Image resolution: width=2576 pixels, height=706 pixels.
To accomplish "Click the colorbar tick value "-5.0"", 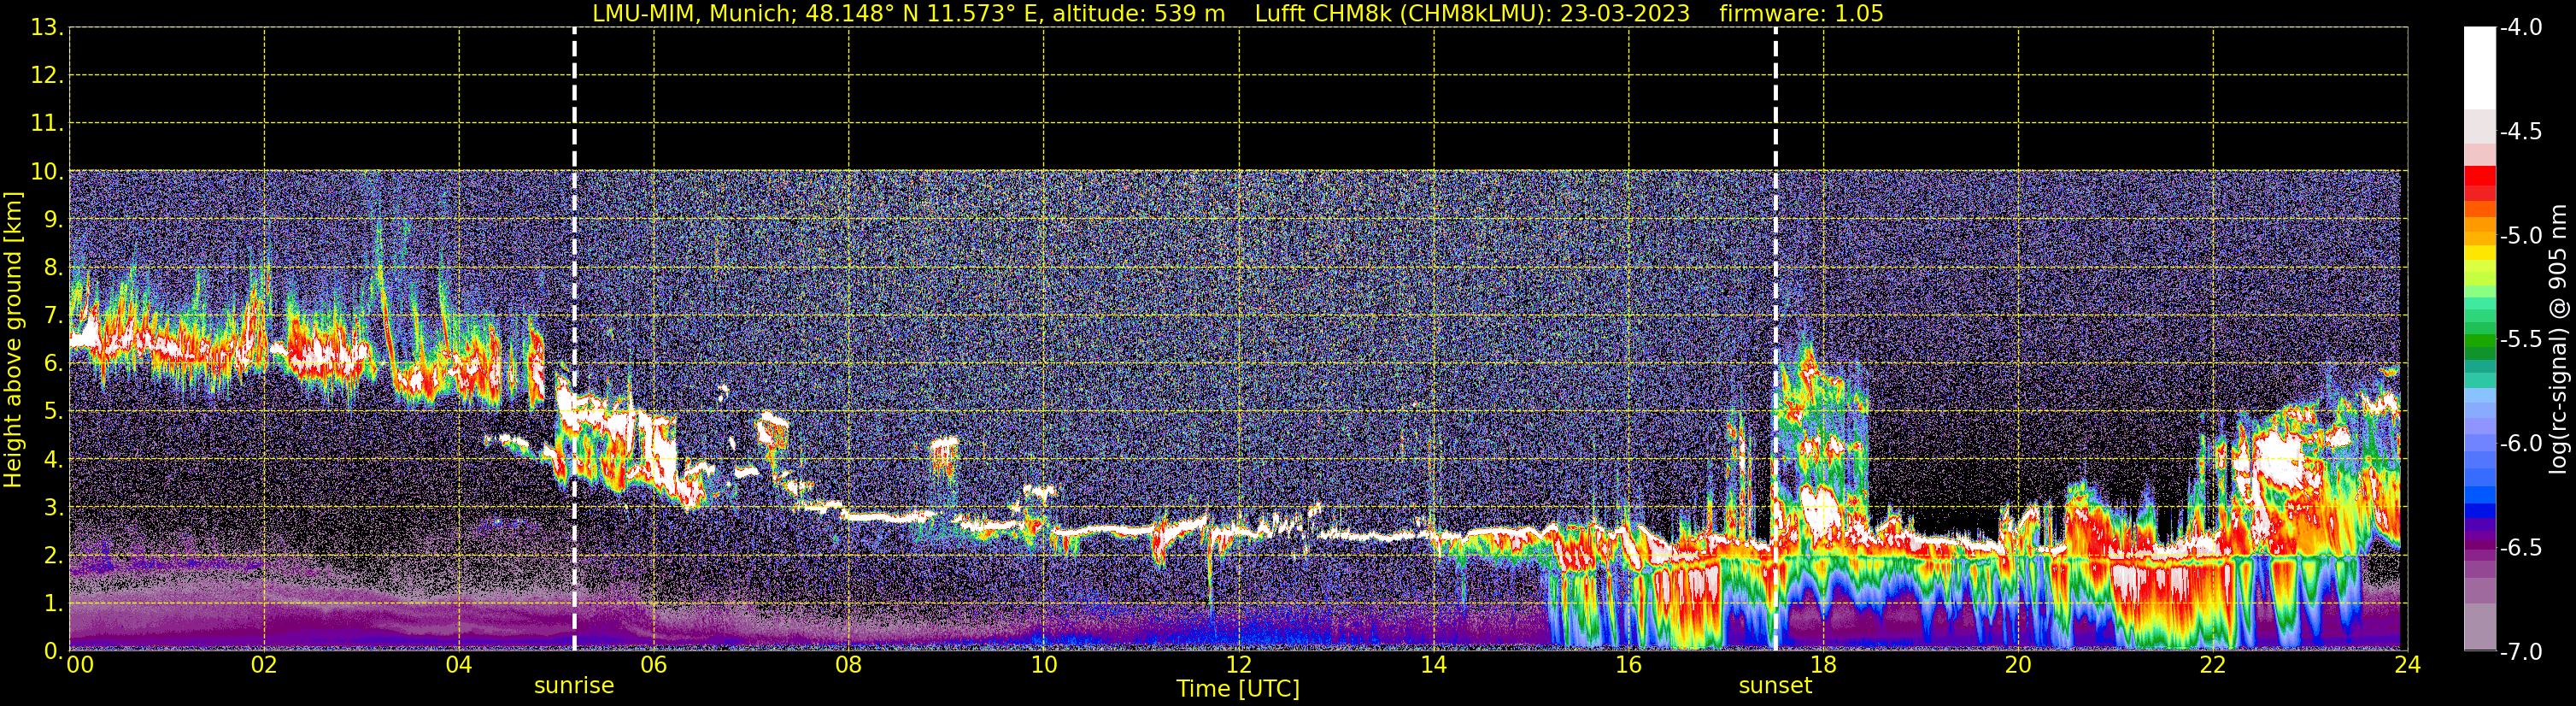I will coord(2520,235).
